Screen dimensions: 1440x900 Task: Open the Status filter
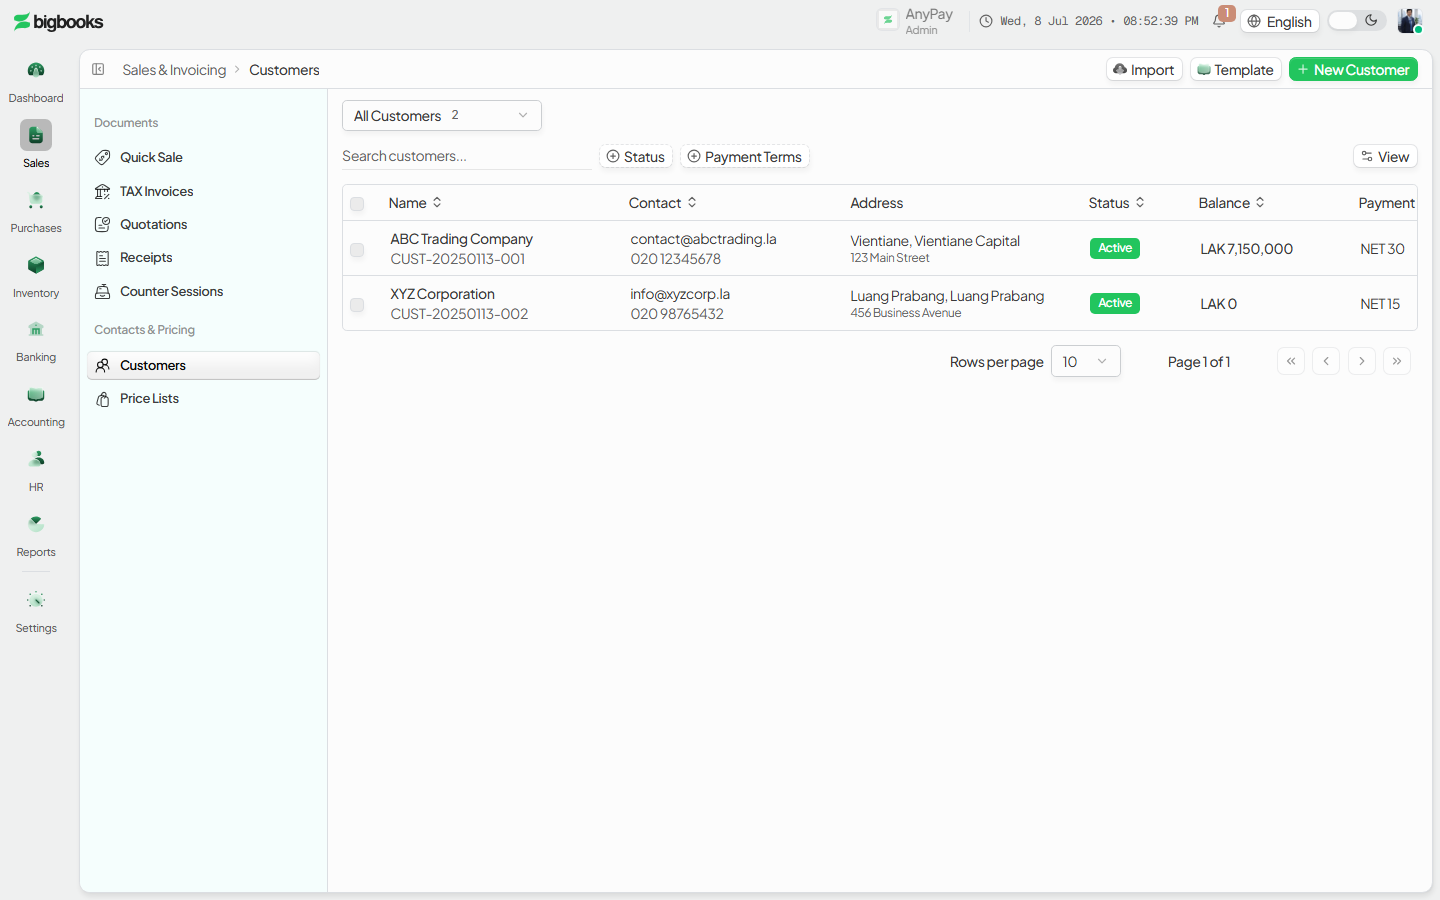click(636, 156)
